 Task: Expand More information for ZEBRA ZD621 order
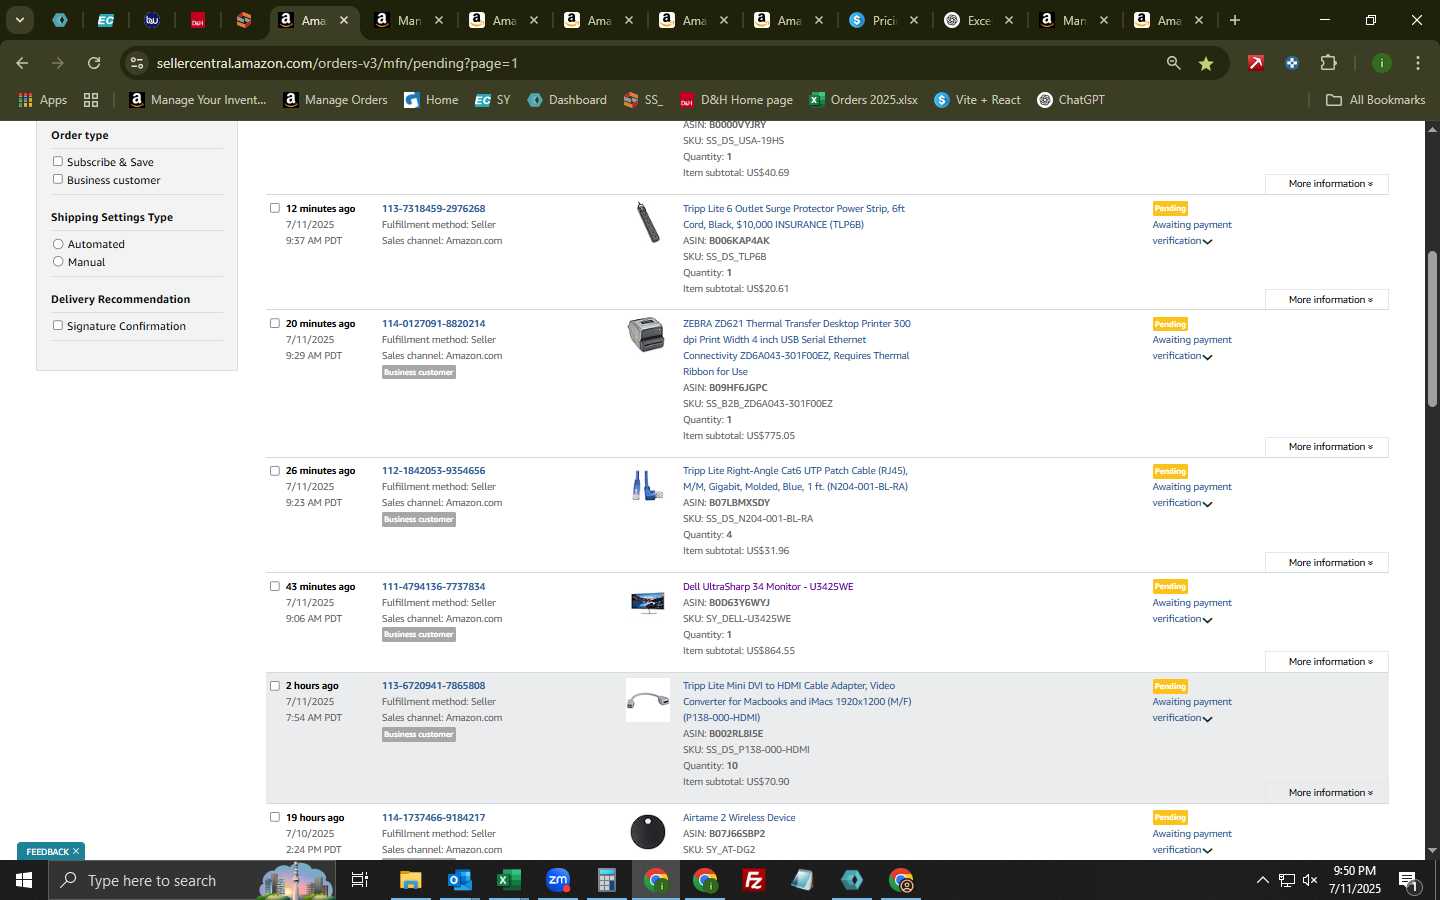pyautogui.click(x=1326, y=446)
